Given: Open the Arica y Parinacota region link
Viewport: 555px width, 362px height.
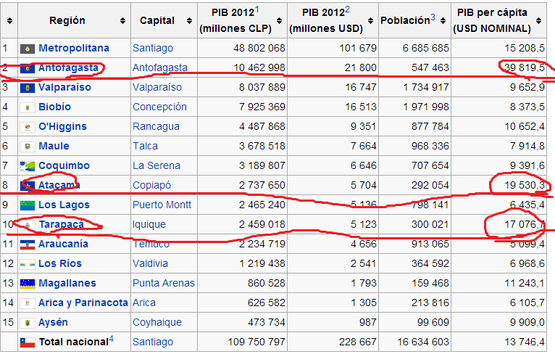Looking at the screenshot, I should (x=83, y=303).
